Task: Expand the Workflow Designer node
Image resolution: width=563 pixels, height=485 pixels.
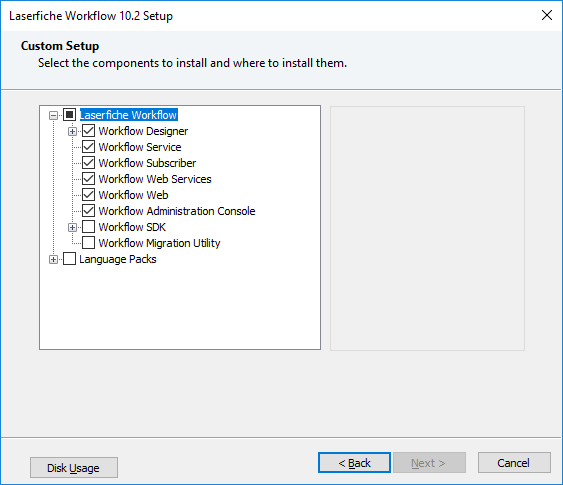Action: [72, 131]
